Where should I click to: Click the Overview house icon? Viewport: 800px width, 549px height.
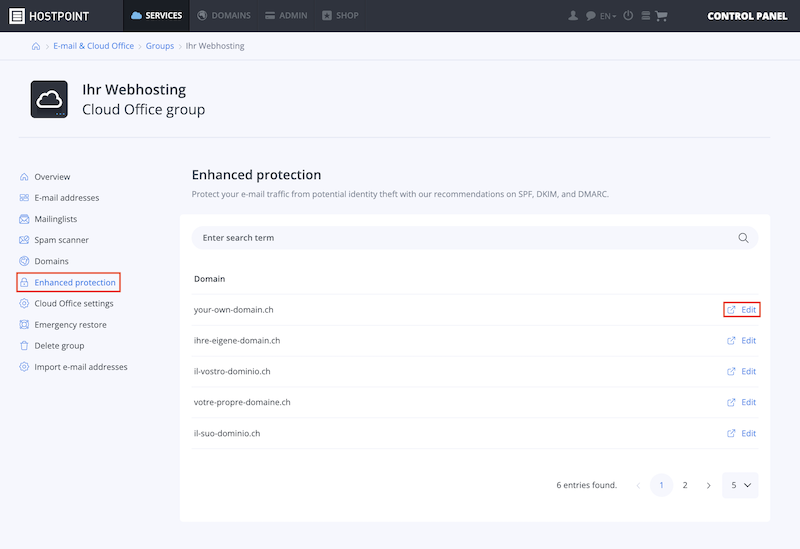point(24,177)
